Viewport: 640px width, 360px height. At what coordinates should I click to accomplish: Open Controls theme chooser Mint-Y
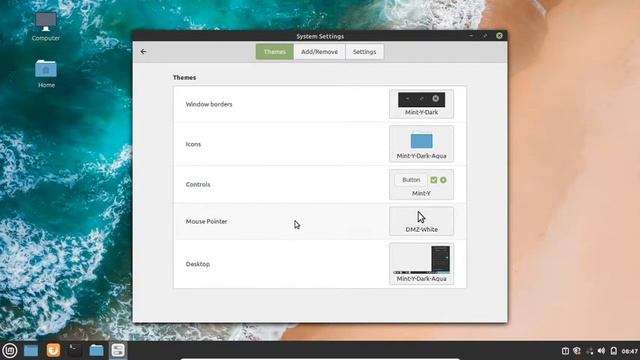coord(421,184)
